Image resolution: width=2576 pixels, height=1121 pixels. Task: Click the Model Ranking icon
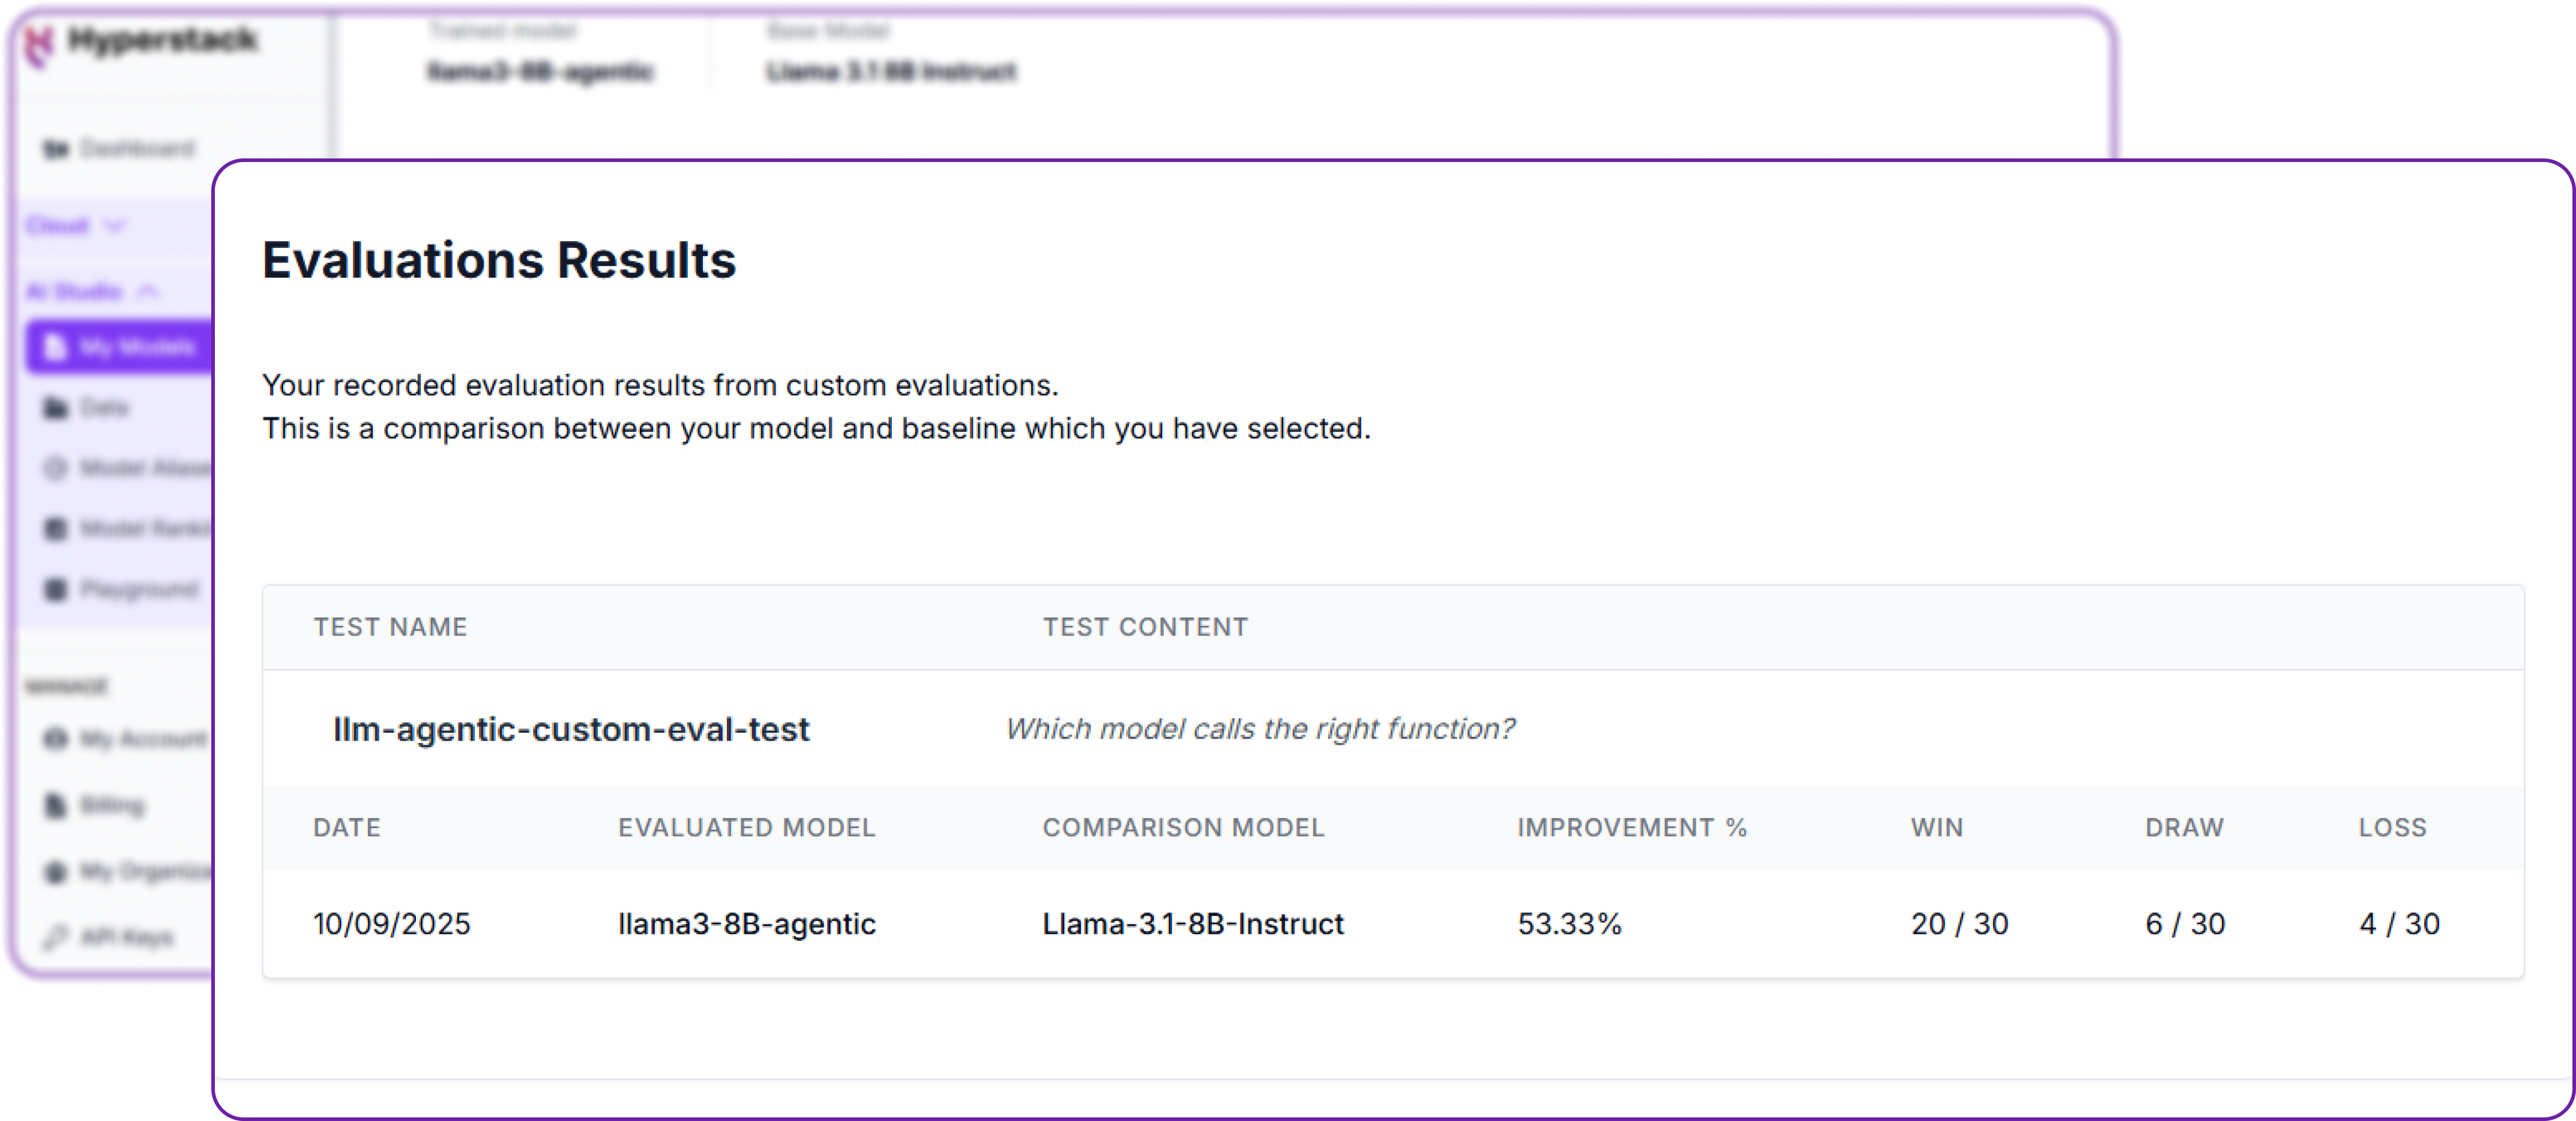point(56,528)
